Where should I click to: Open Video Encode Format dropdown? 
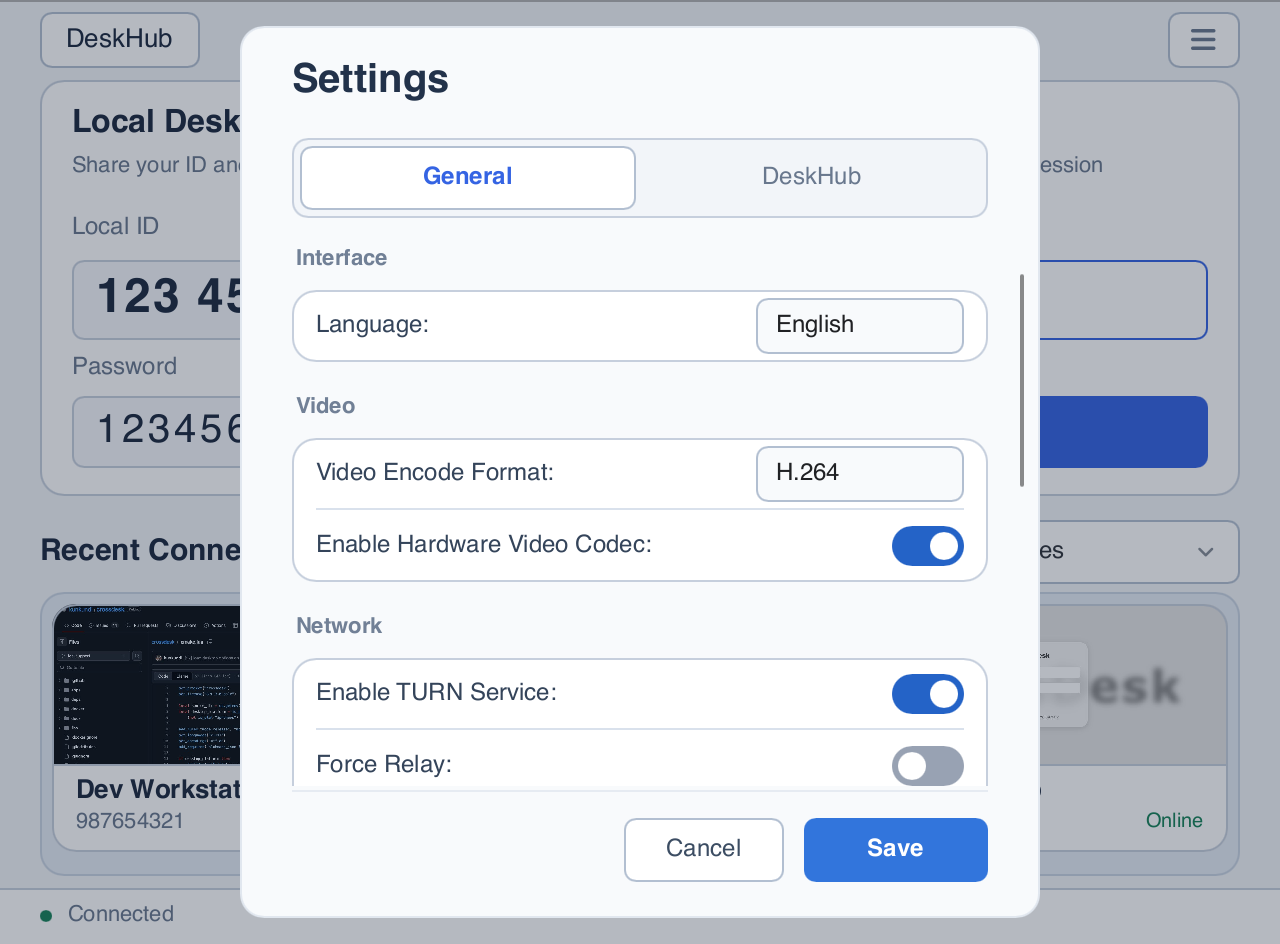[860, 474]
